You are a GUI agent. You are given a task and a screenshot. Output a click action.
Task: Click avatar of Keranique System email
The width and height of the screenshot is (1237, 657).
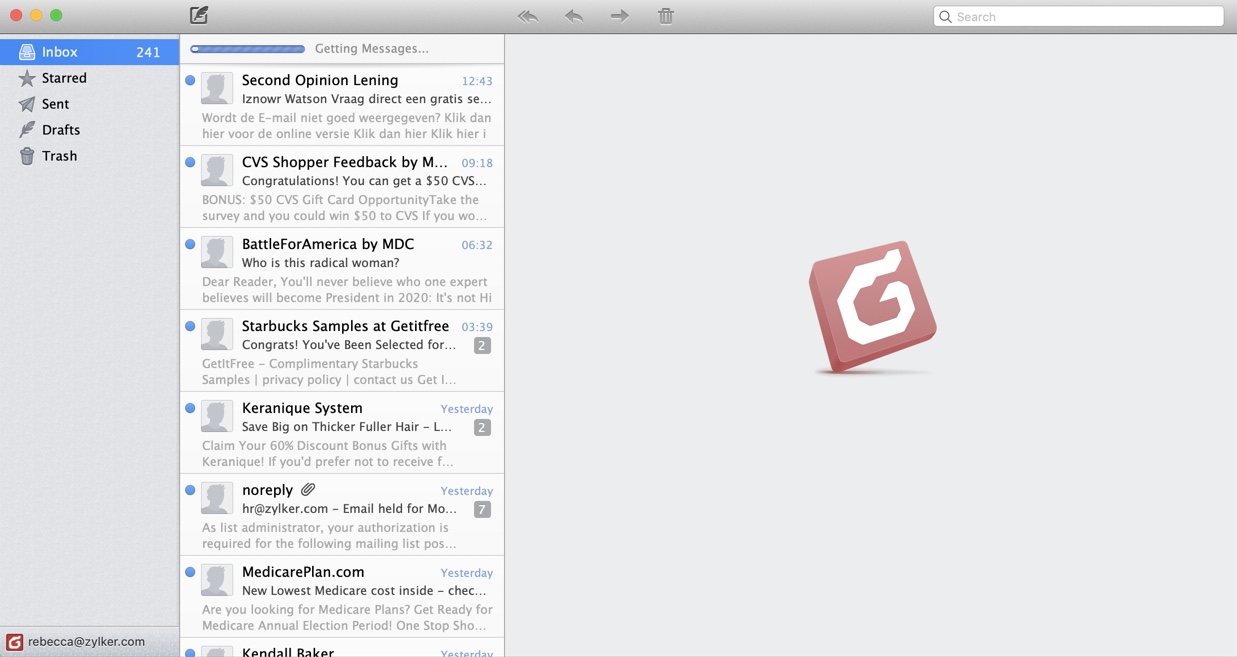[216, 416]
